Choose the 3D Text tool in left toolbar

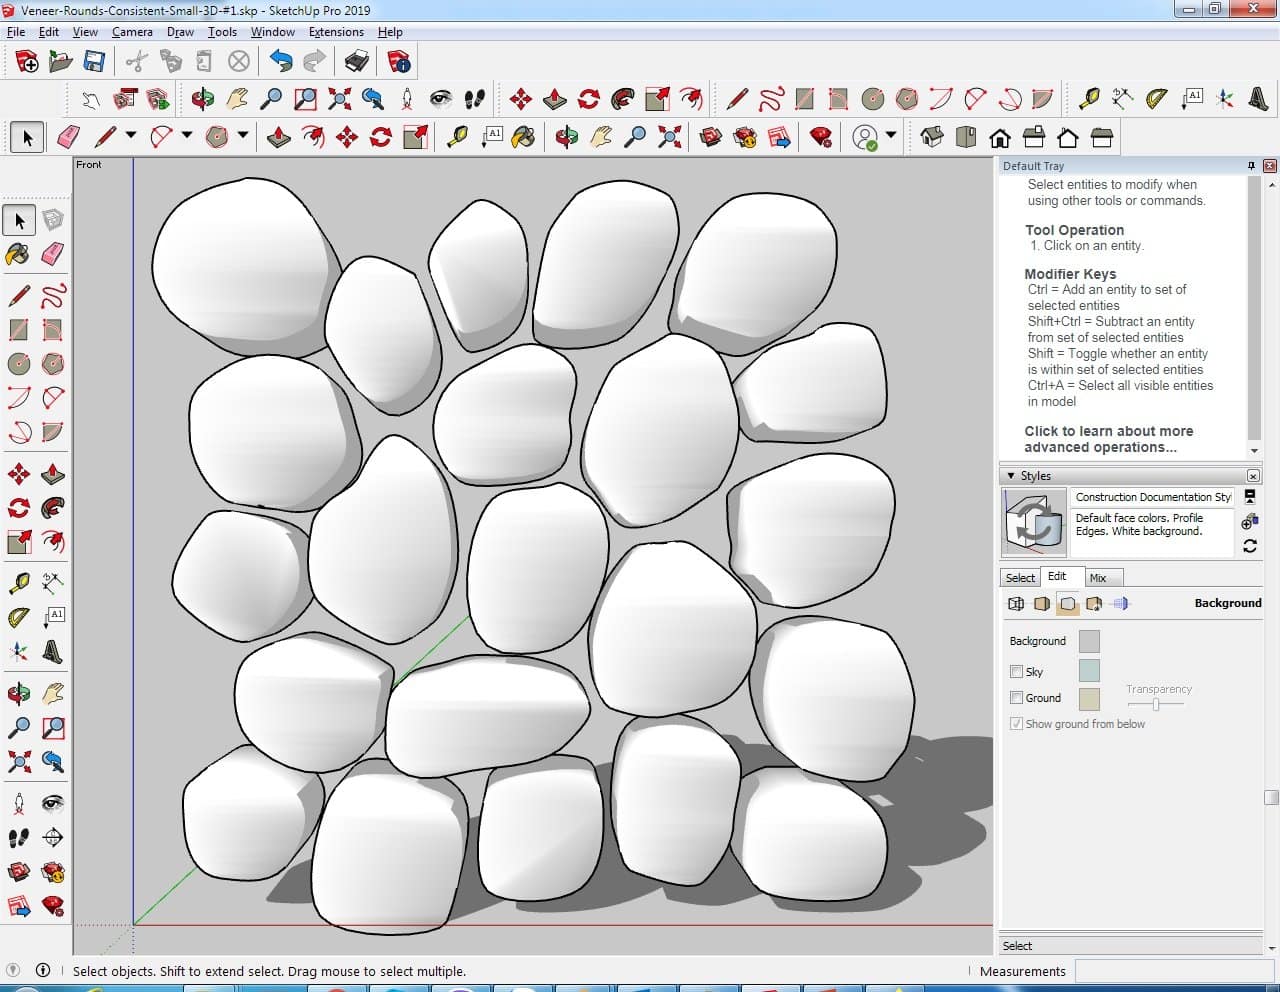tap(53, 652)
